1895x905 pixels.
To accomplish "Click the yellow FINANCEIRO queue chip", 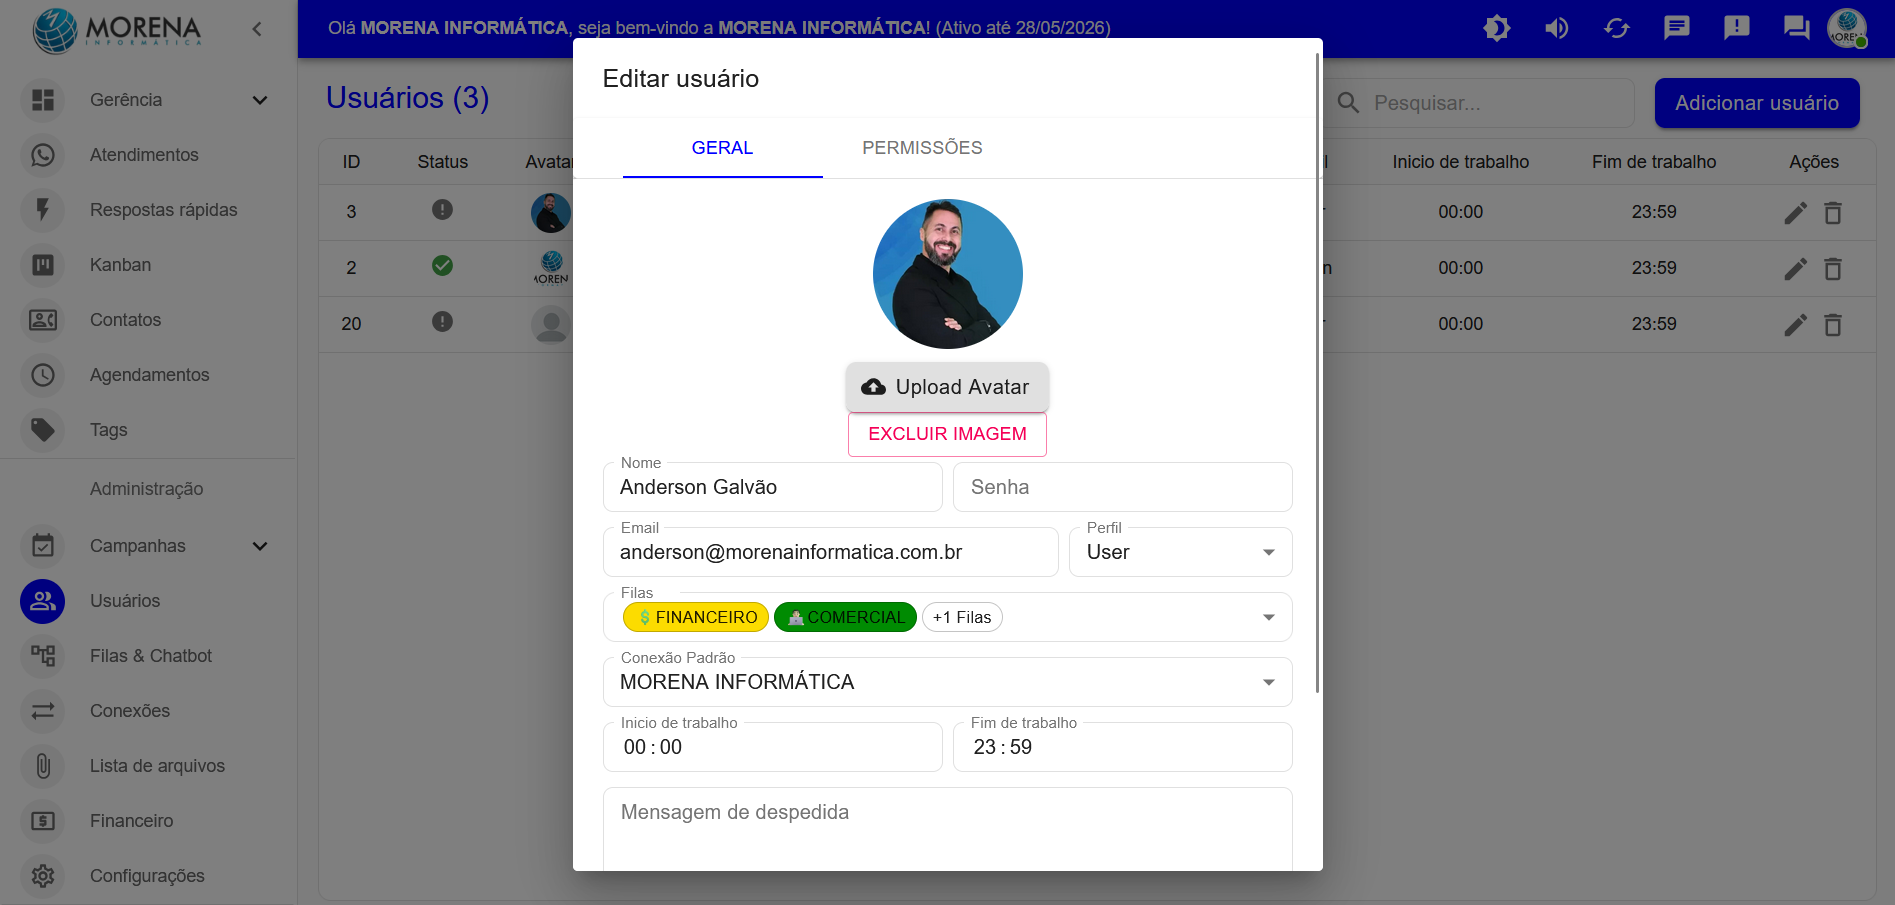I will 696,617.
